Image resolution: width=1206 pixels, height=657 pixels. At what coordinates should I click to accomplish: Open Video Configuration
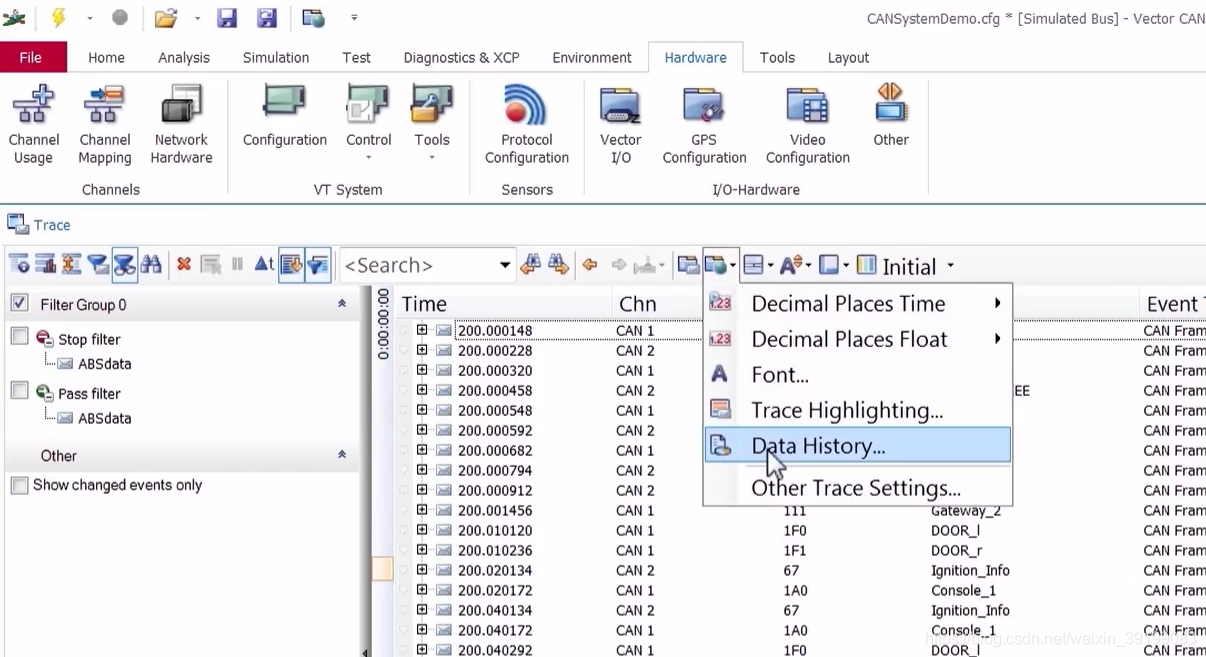click(808, 125)
